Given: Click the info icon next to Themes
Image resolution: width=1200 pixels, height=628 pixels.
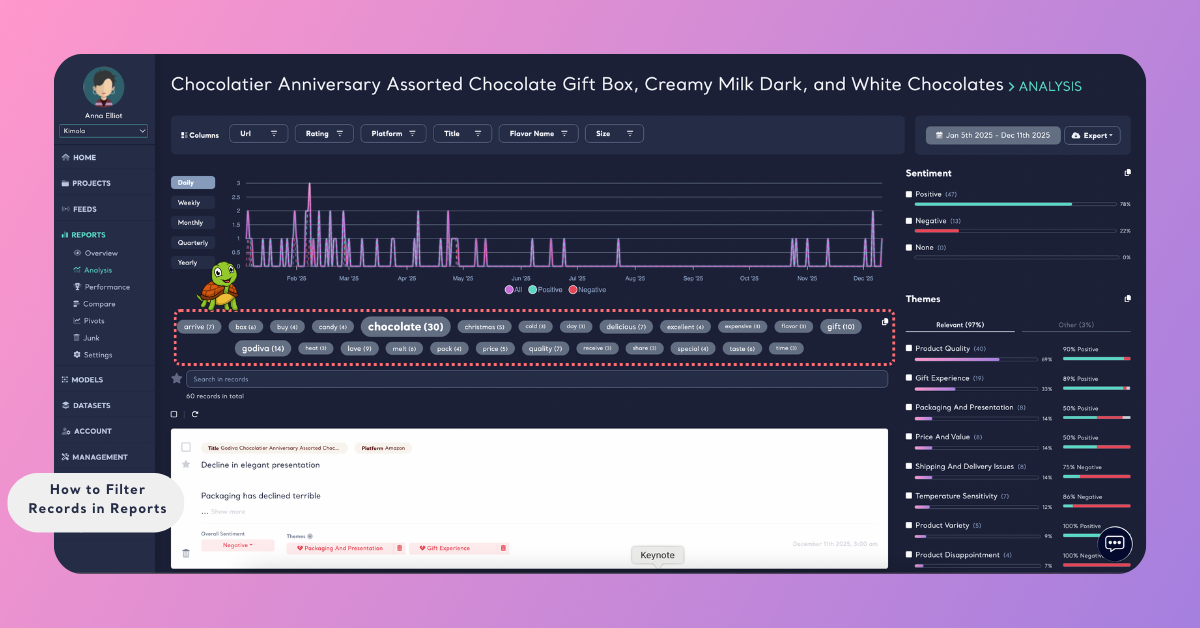Looking at the screenshot, I should pos(310,536).
